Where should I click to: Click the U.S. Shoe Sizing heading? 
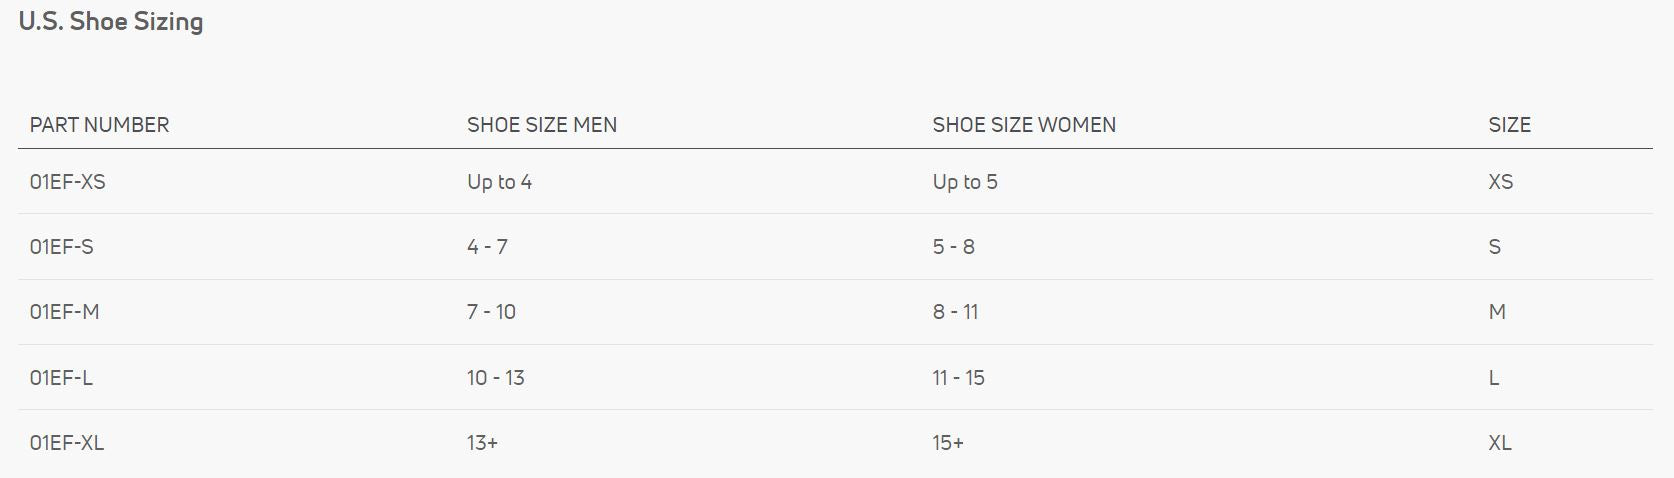[x=111, y=22]
